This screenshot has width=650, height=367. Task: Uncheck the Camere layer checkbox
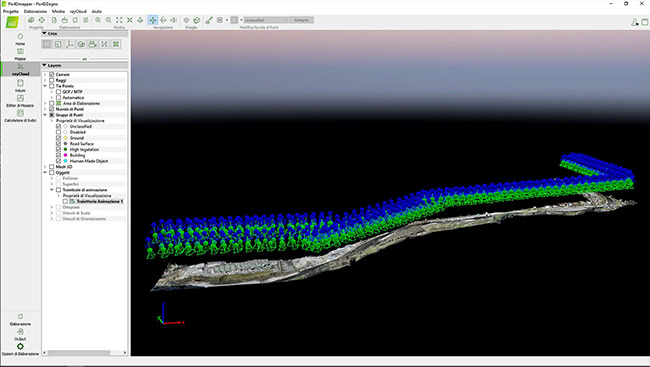pos(52,75)
